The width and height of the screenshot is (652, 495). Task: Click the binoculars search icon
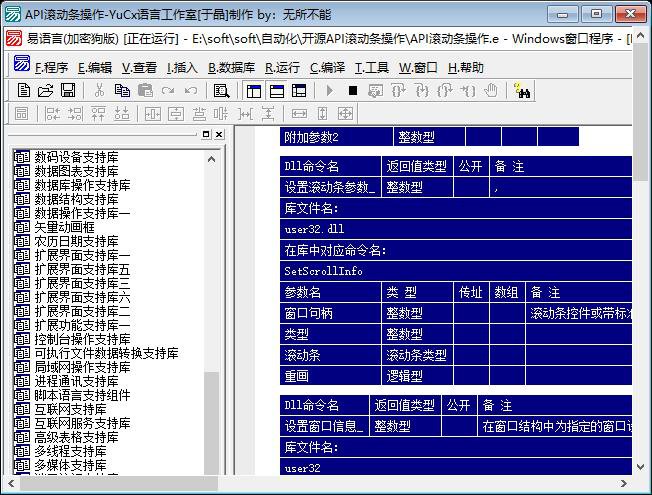(x=522, y=91)
